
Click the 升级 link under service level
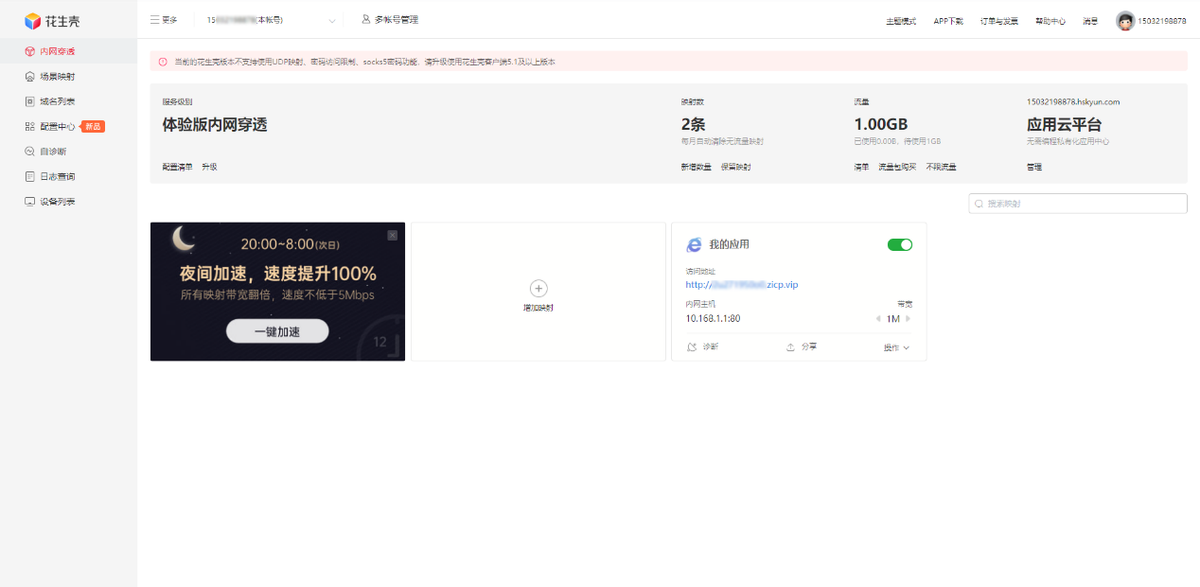pos(209,167)
